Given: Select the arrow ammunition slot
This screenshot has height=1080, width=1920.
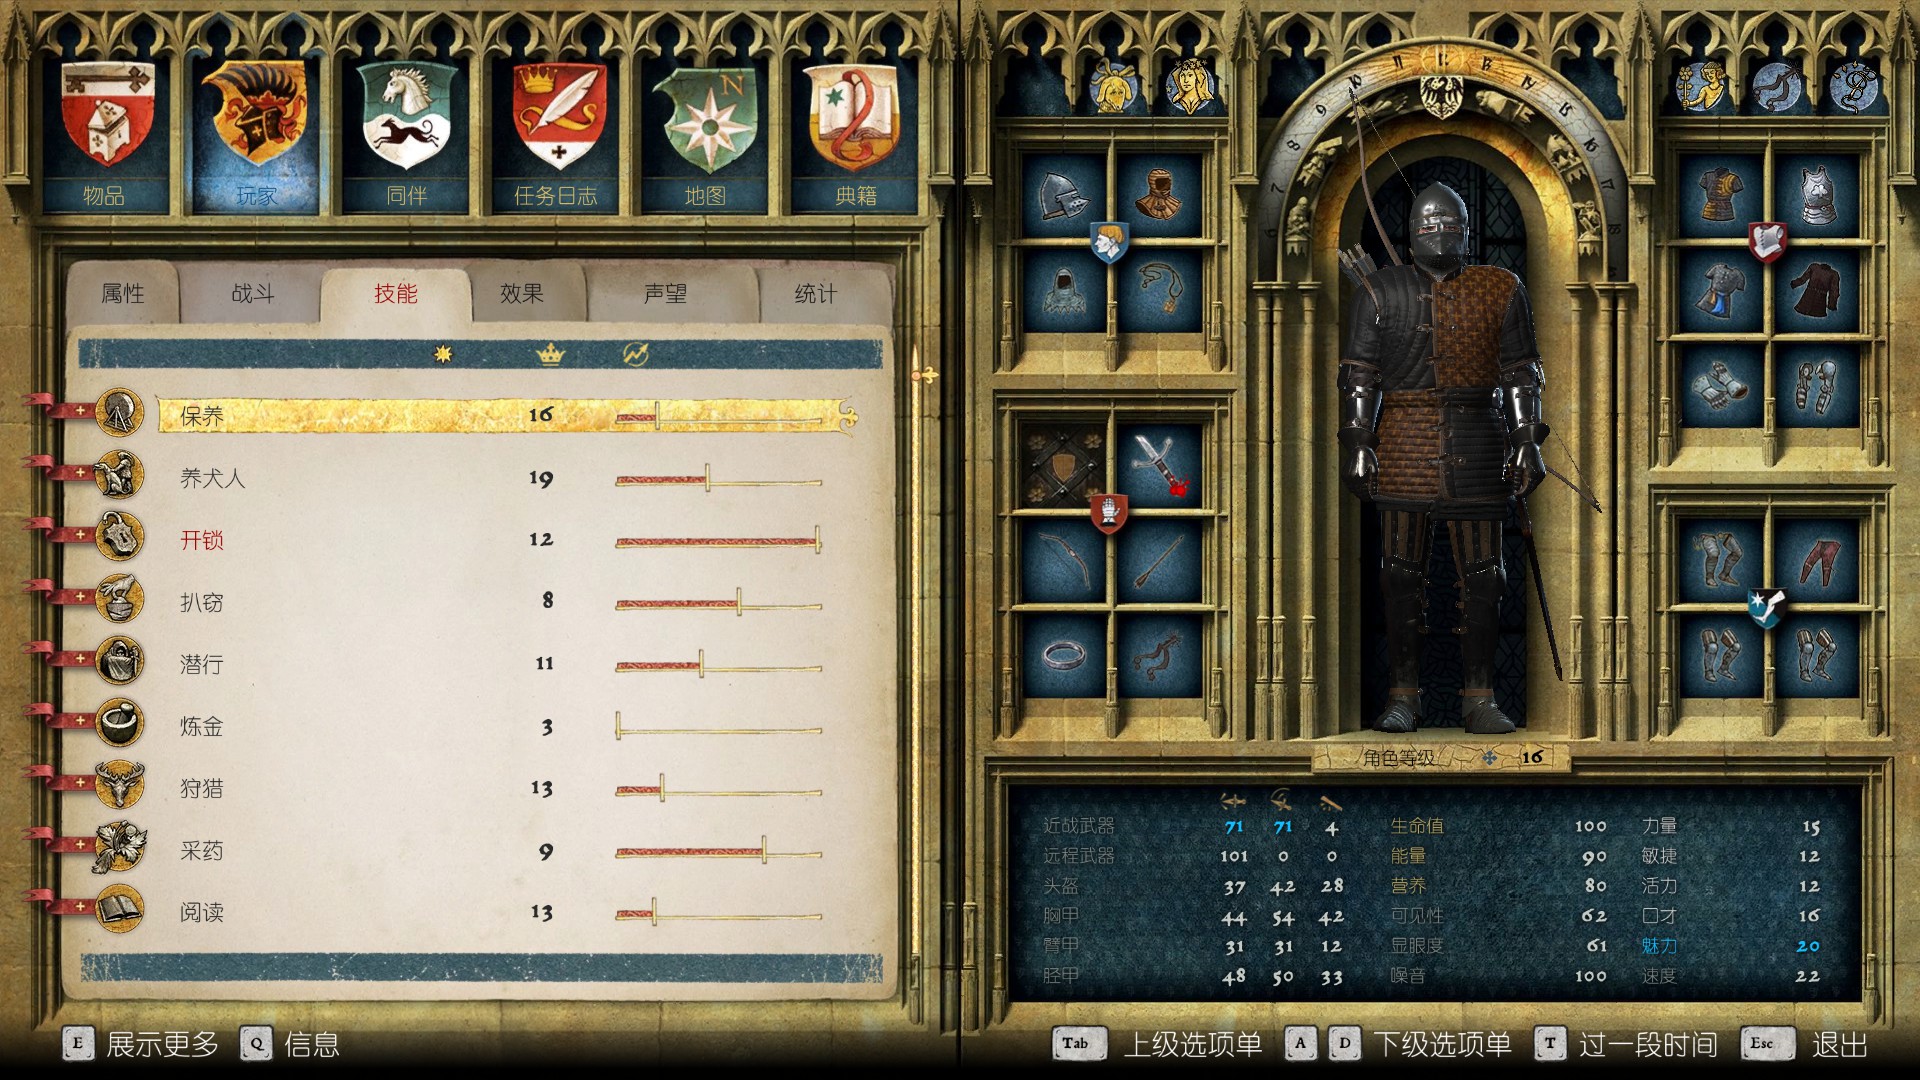Looking at the screenshot, I should [x=1159, y=561].
